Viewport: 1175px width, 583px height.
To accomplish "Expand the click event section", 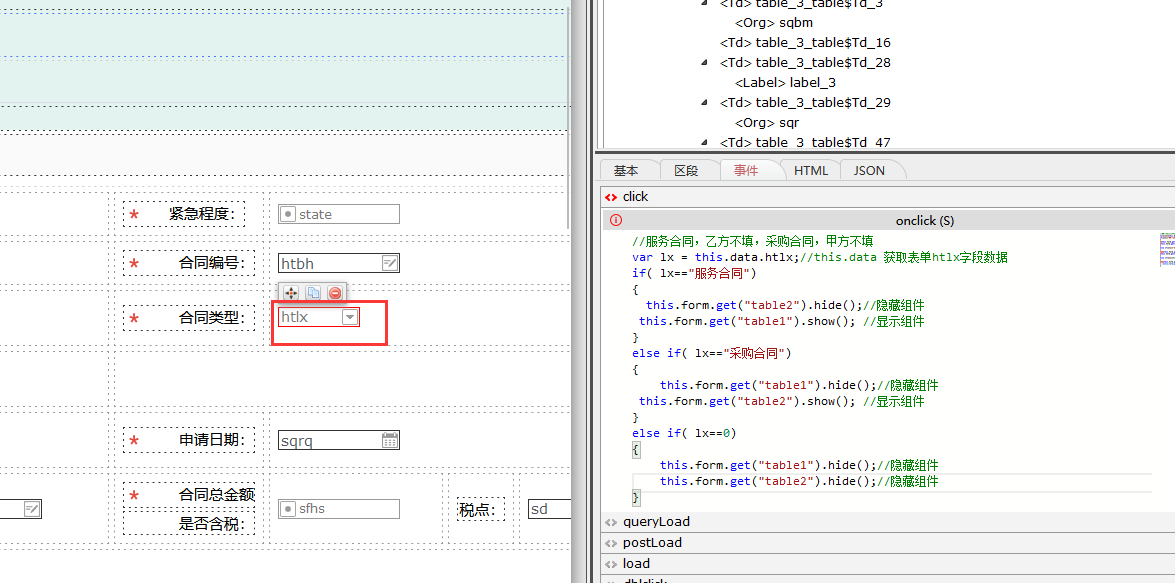I will pyautogui.click(x=888, y=196).
